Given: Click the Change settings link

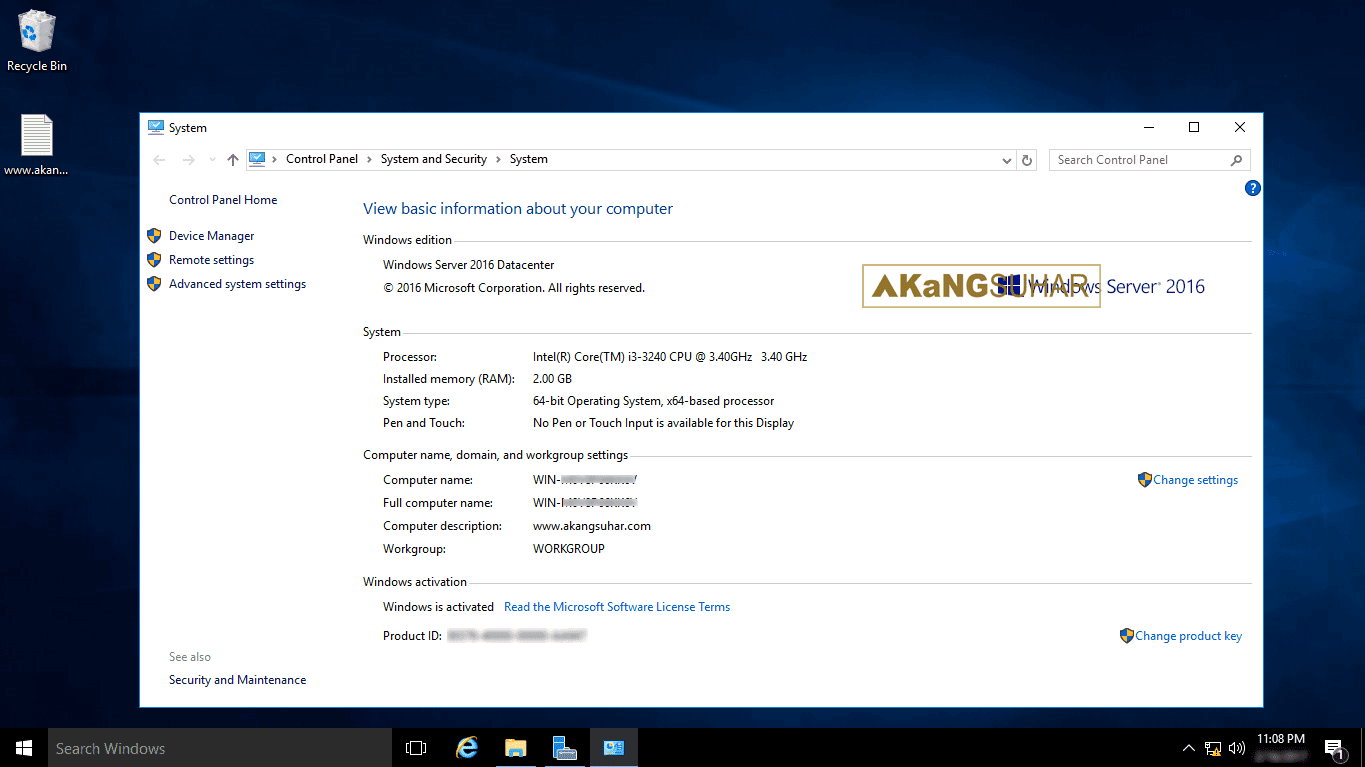Looking at the screenshot, I should (x=1195, y=479).
